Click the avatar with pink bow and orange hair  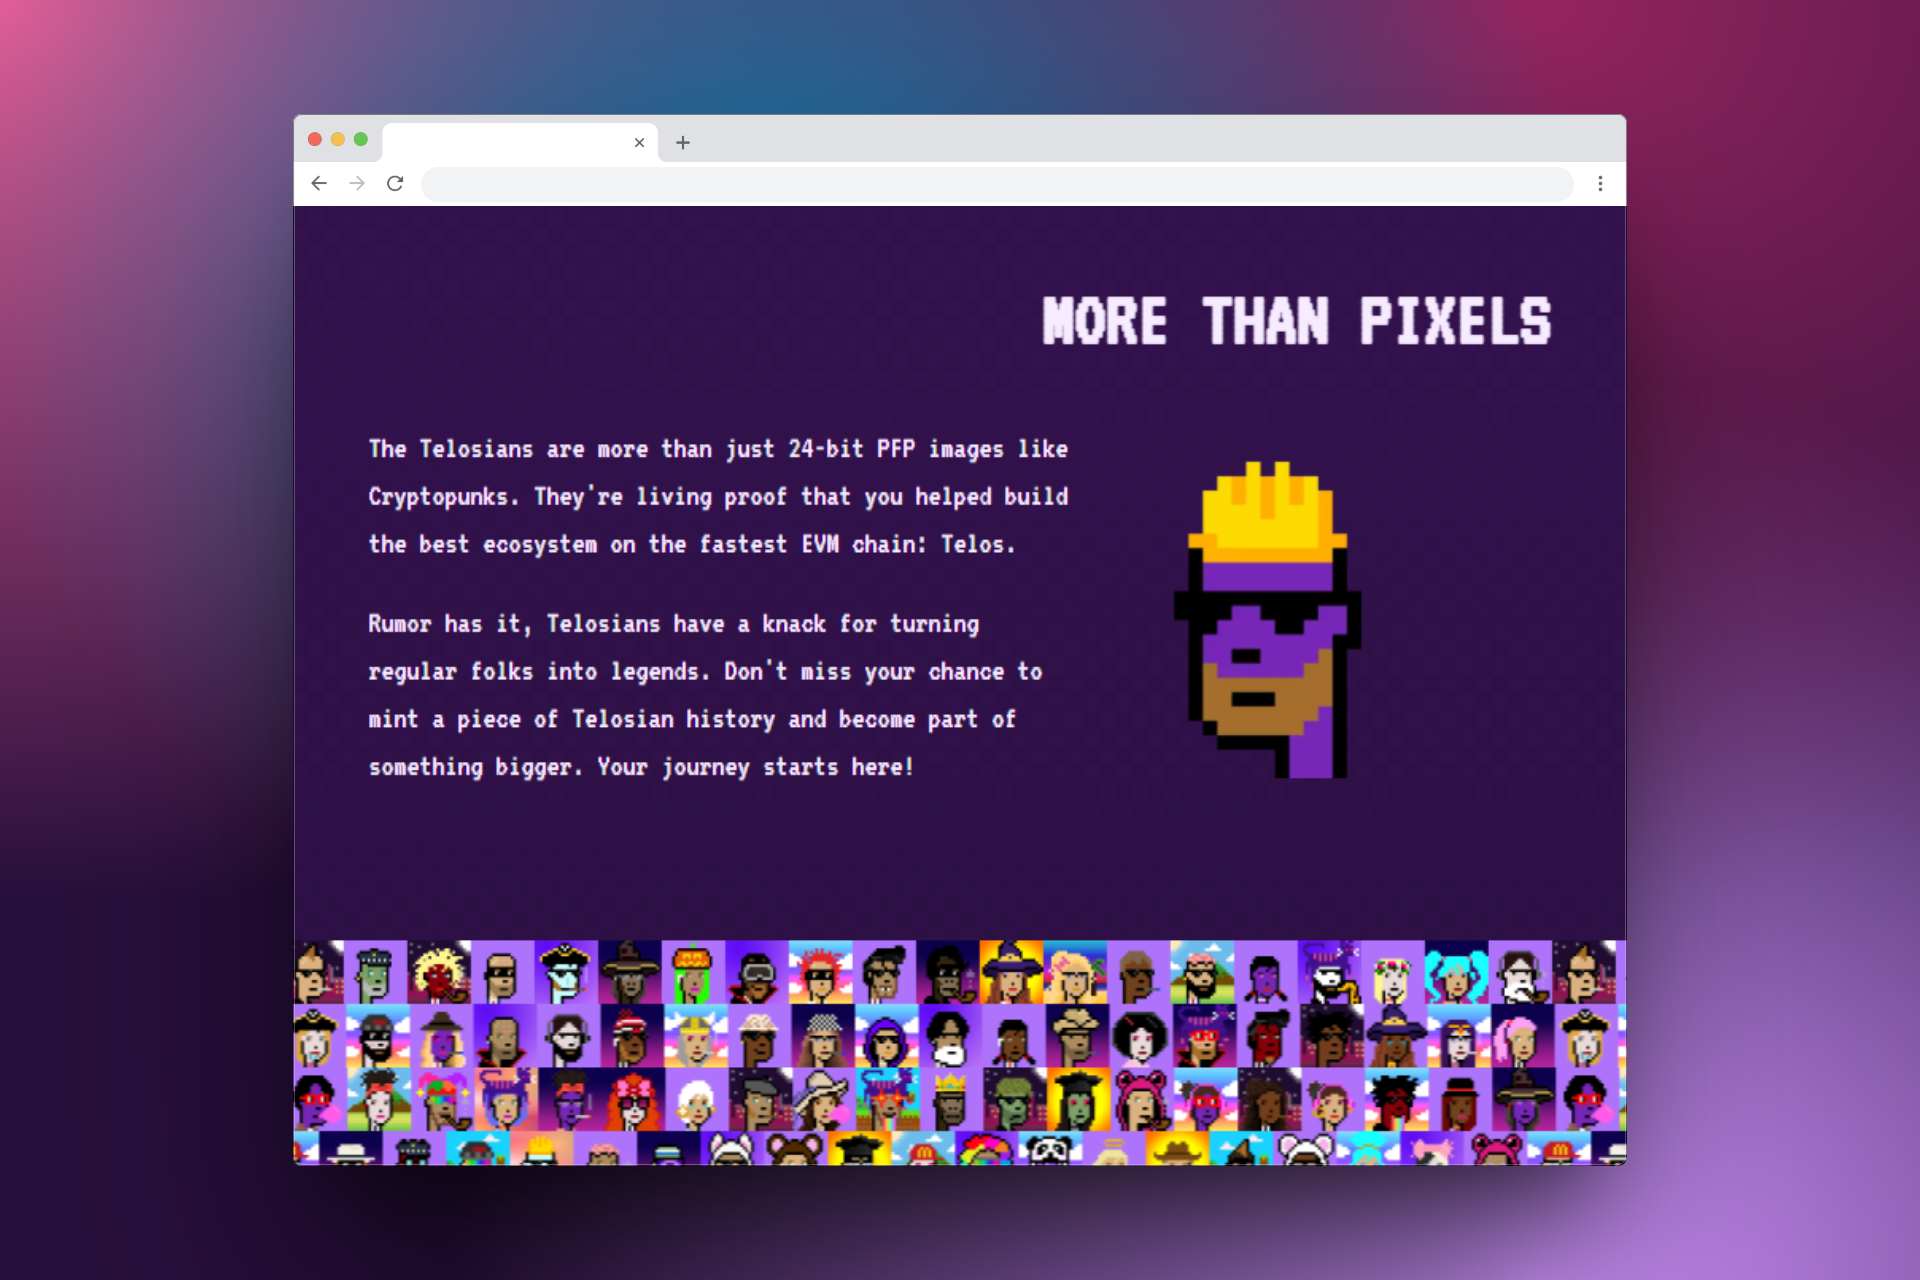[x=633, y=1100]
